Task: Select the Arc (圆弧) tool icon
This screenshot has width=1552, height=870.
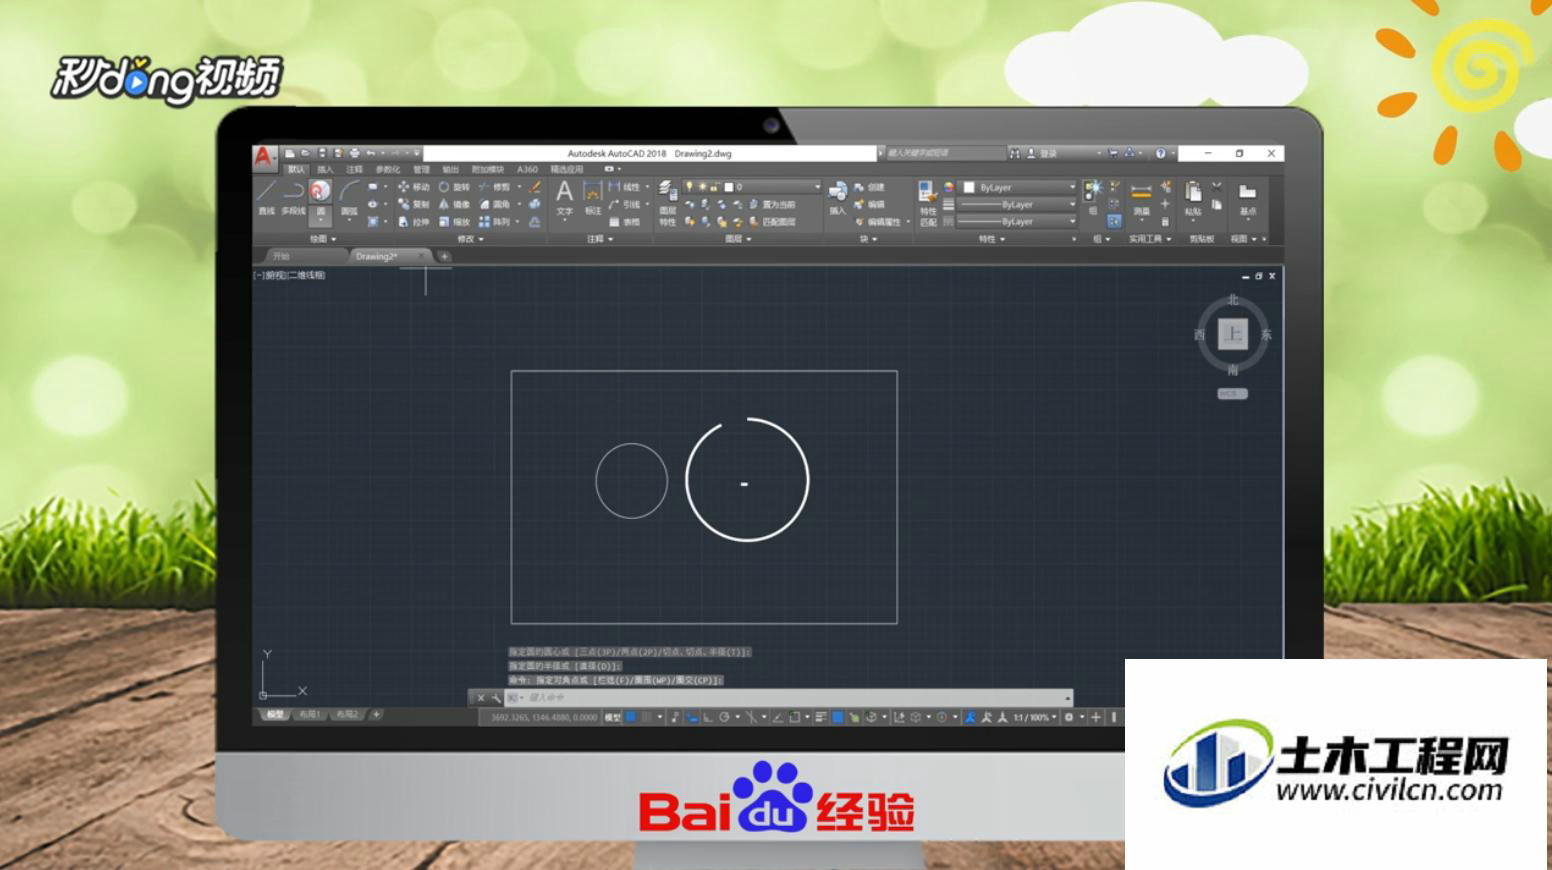Action: 349,190
